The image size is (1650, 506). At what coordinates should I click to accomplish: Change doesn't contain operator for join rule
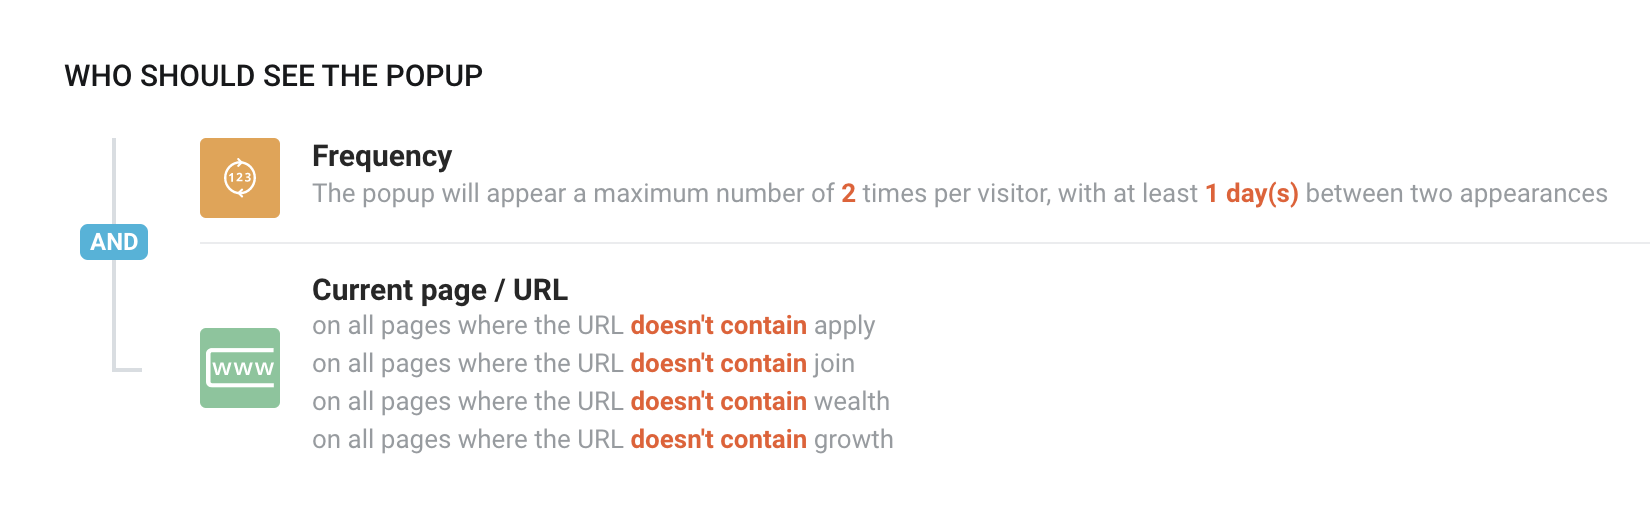tap(719, 363)
